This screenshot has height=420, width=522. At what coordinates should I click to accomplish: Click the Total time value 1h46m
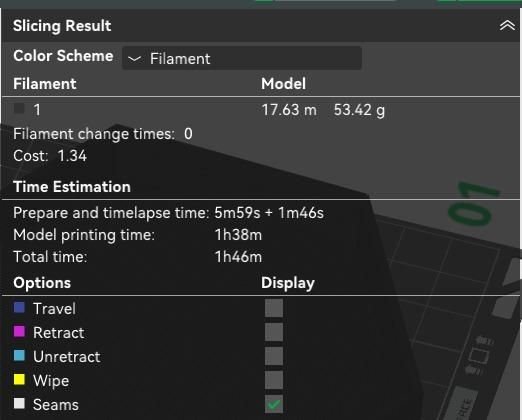pos(238,257)
